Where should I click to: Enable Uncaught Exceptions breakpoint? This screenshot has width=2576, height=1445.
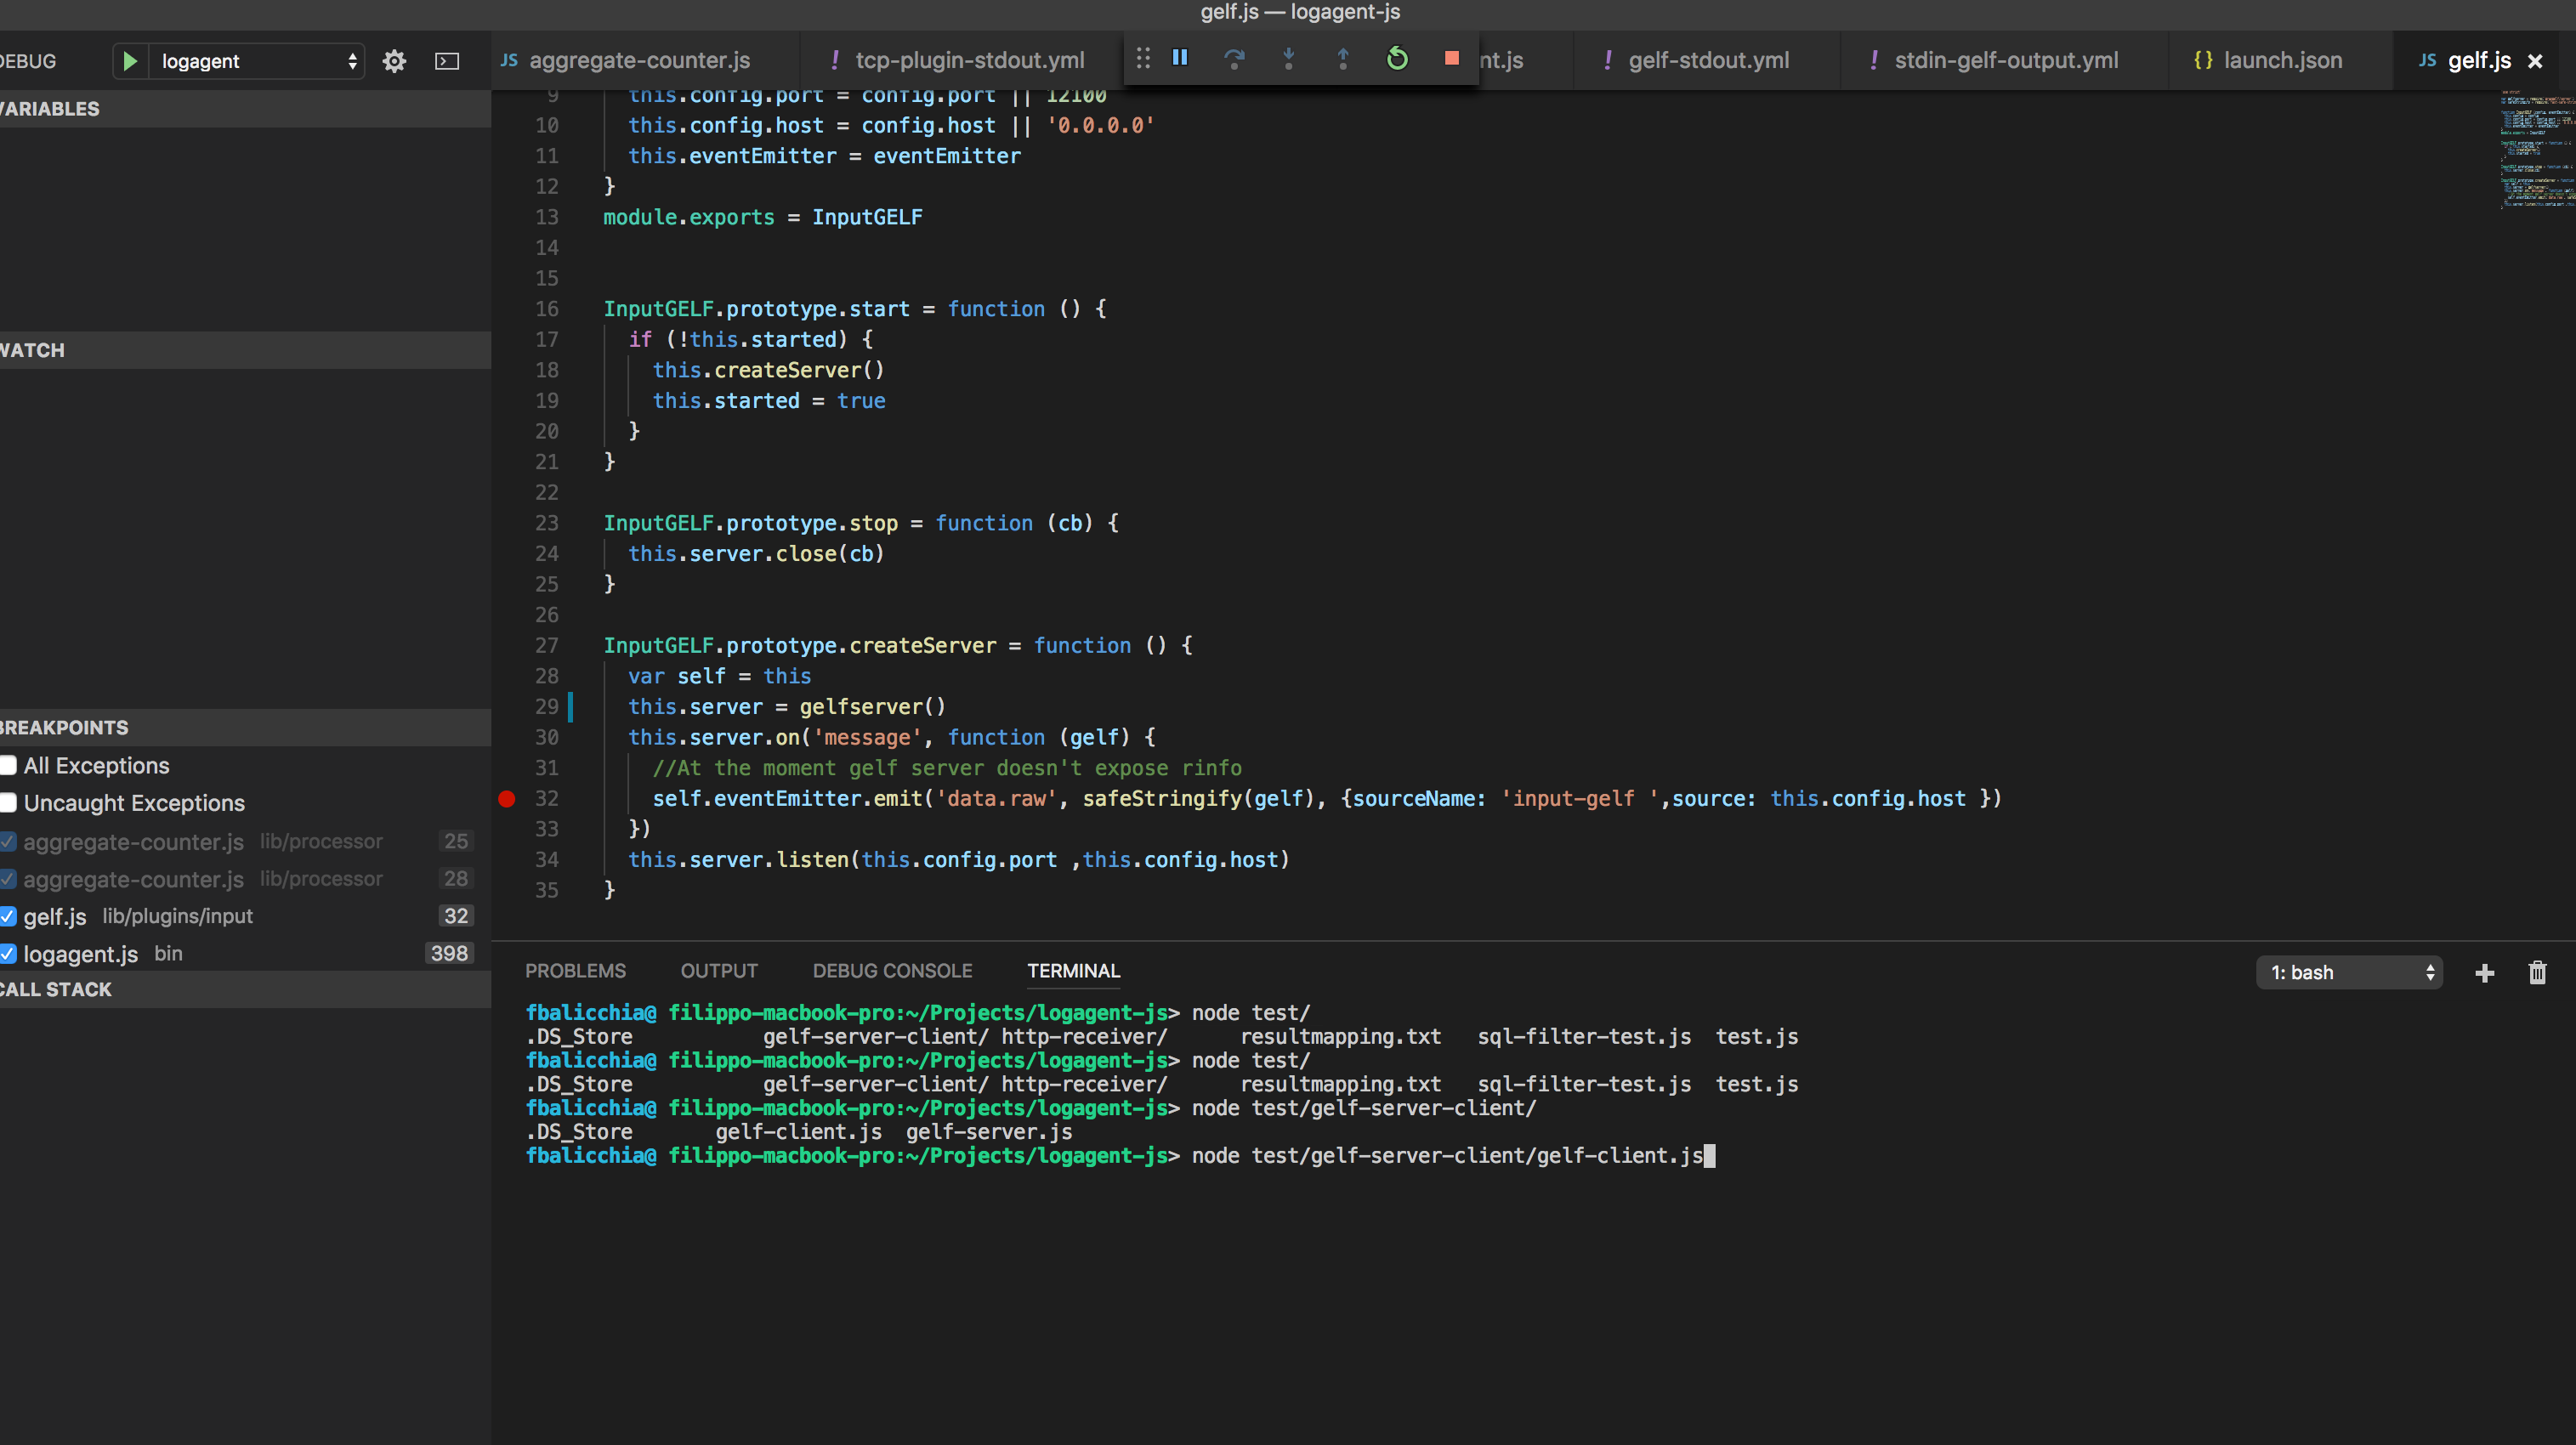click(x=8, y=803)
